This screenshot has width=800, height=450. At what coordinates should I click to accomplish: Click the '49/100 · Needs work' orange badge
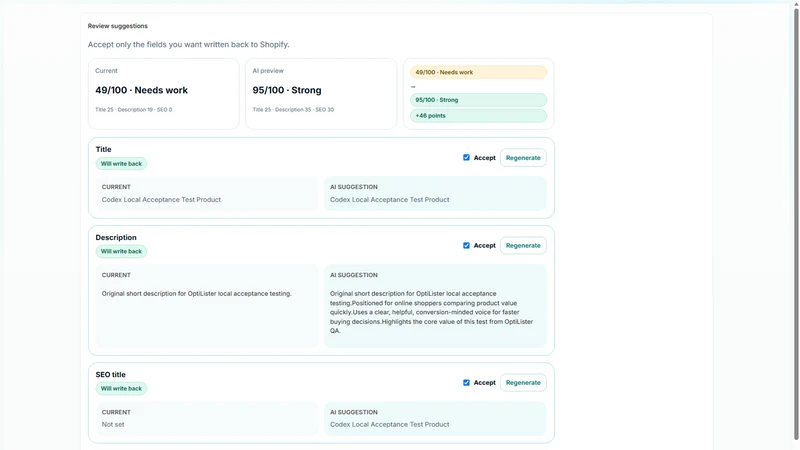[478, 72]
